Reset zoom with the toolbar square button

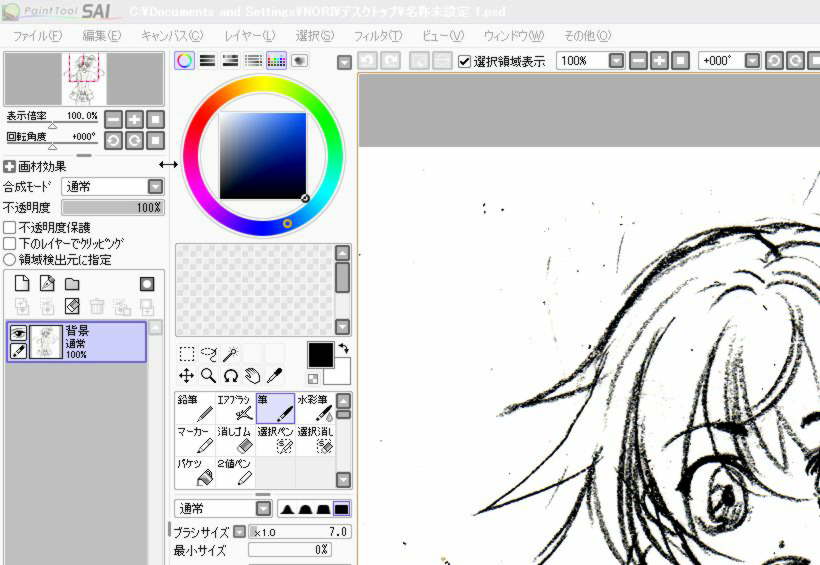coord(680,61)
